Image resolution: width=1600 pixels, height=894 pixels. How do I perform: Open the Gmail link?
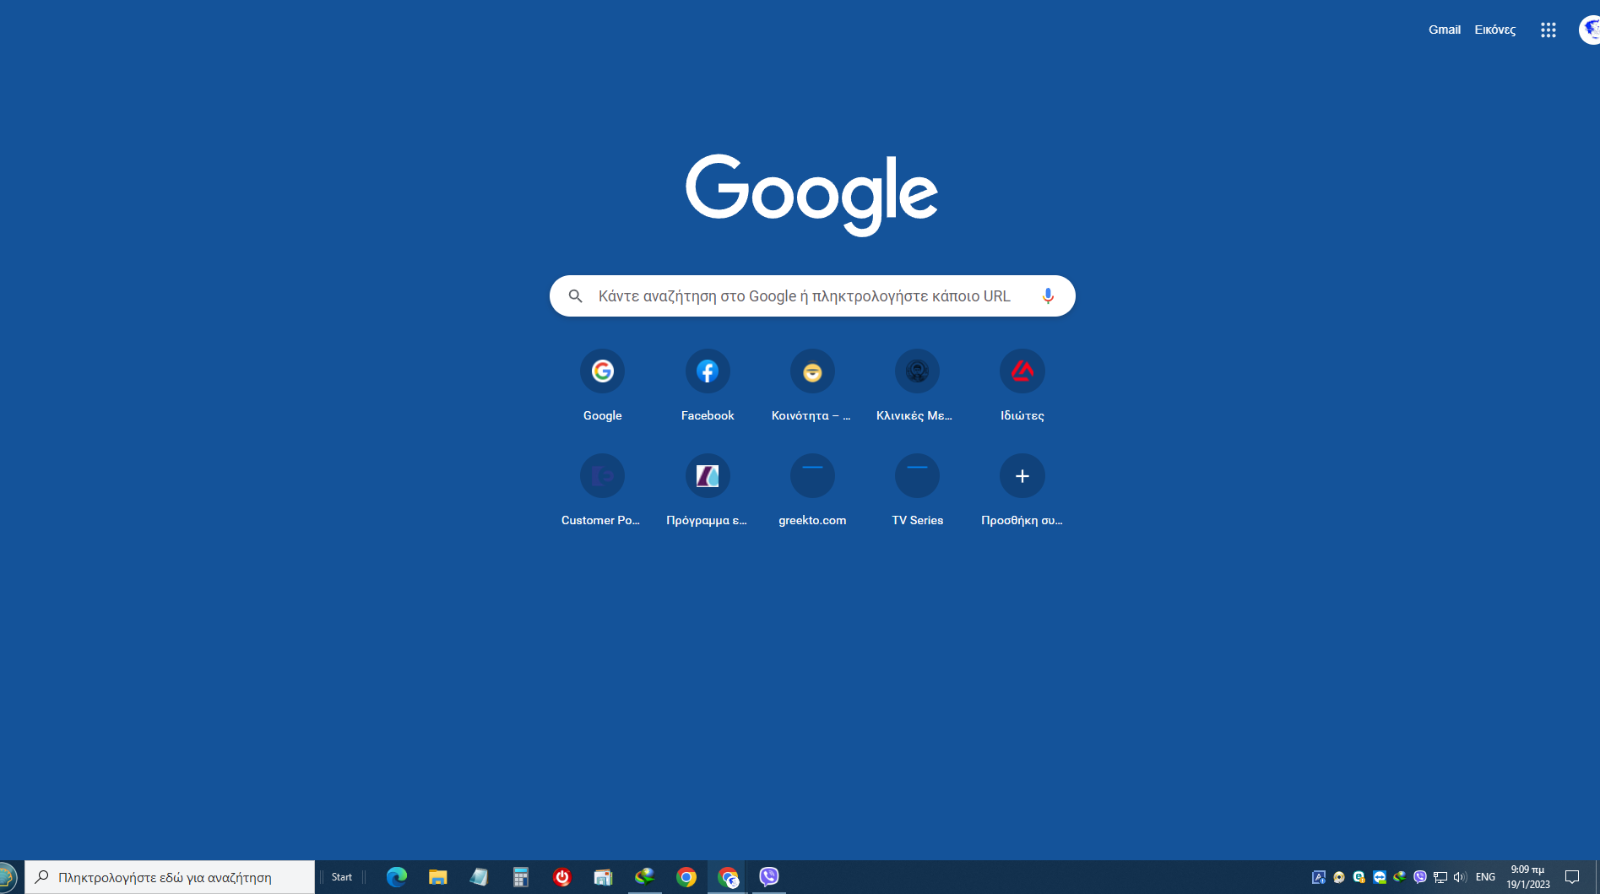tap(1444, 30)
